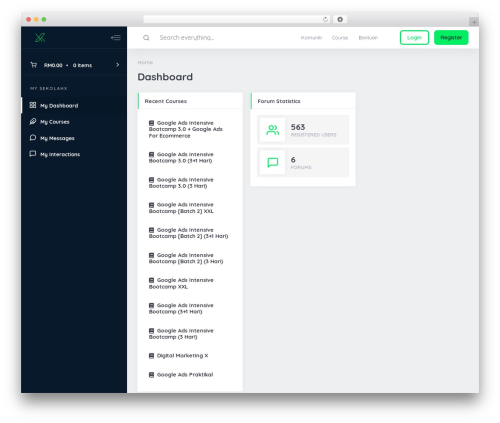Click the Recent Courses panel header

tap(190, 101)
